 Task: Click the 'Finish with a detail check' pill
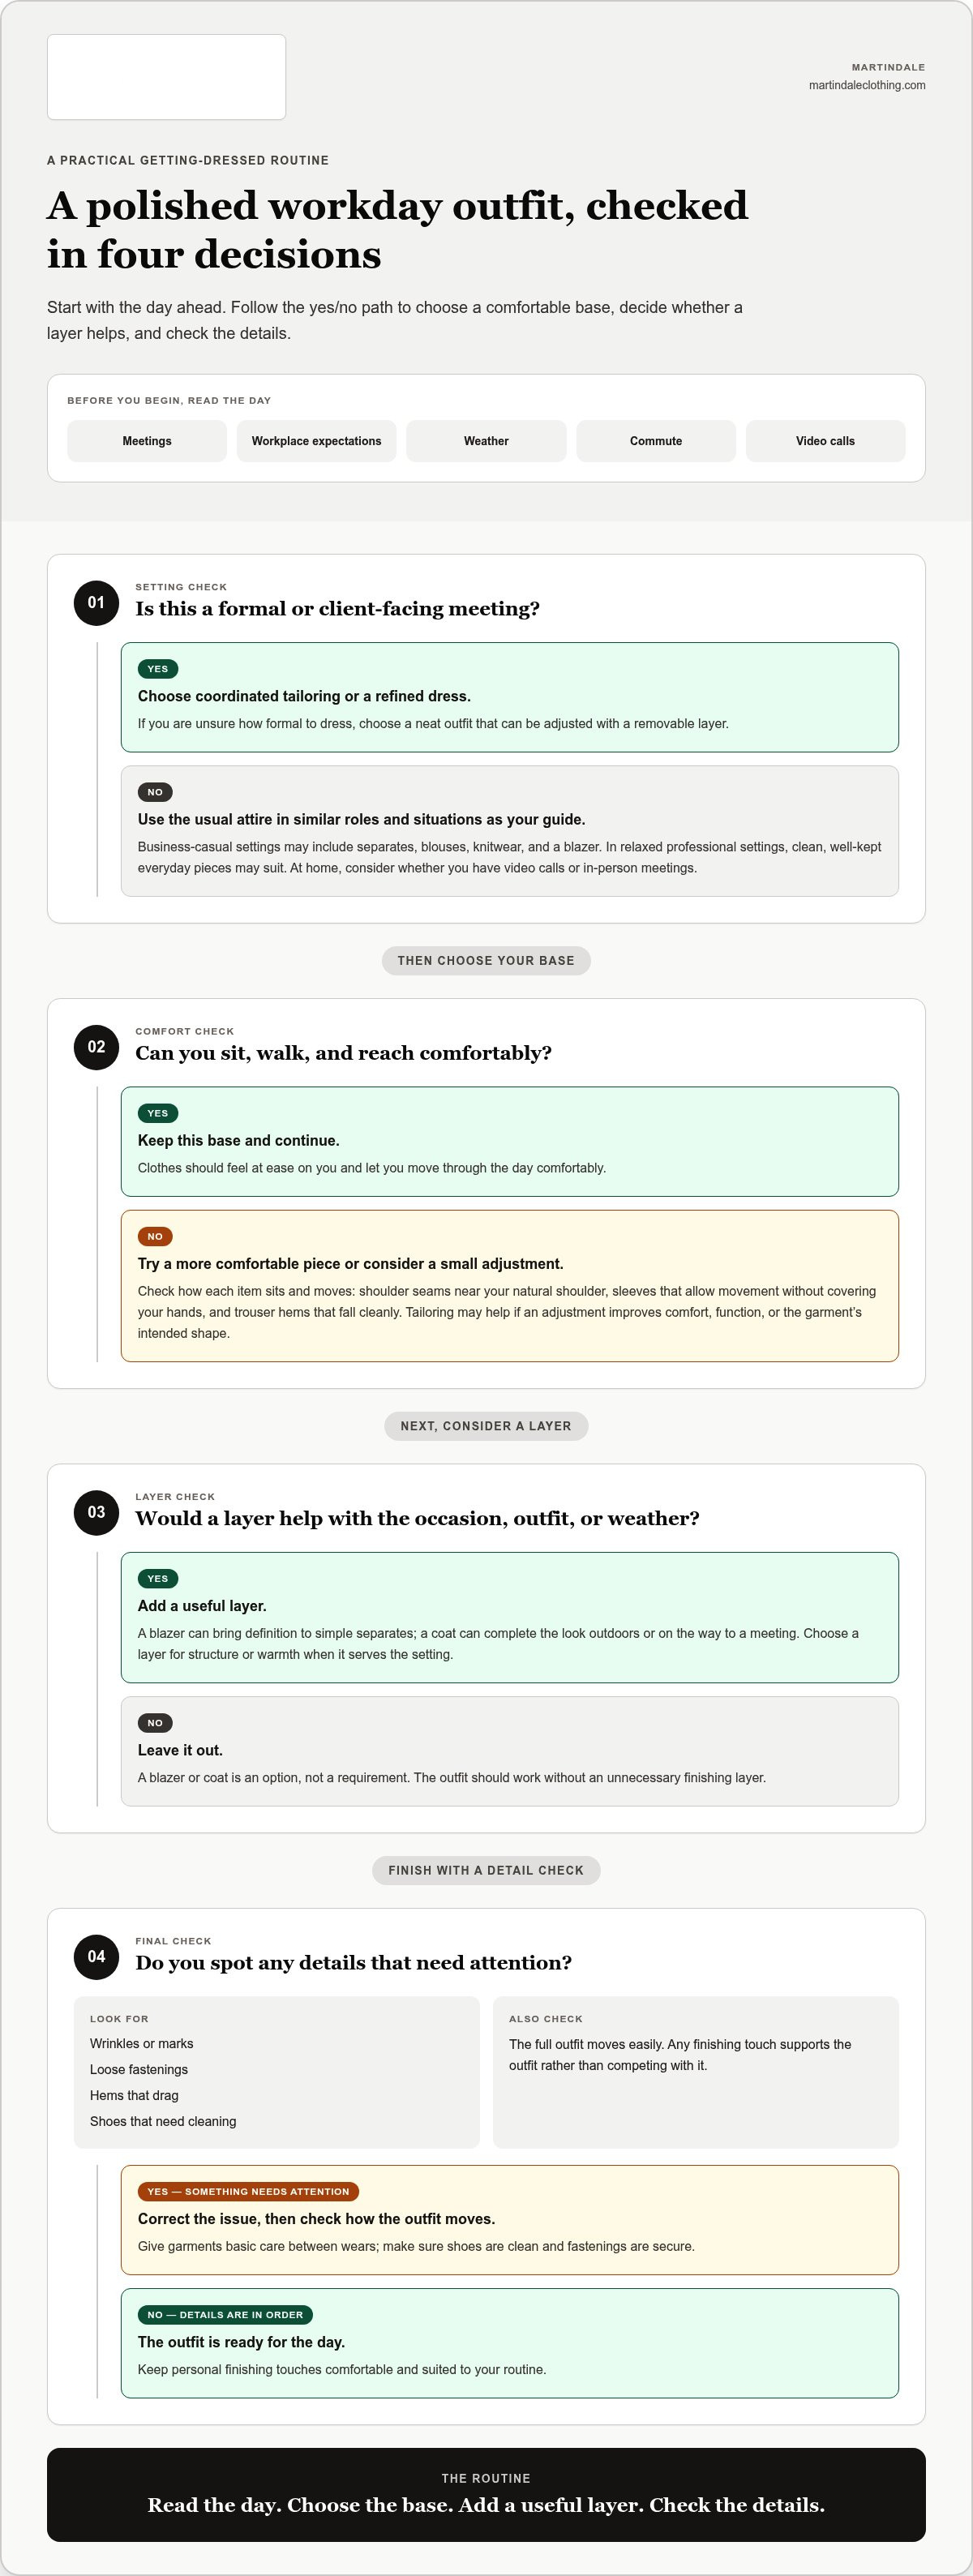486,1870
